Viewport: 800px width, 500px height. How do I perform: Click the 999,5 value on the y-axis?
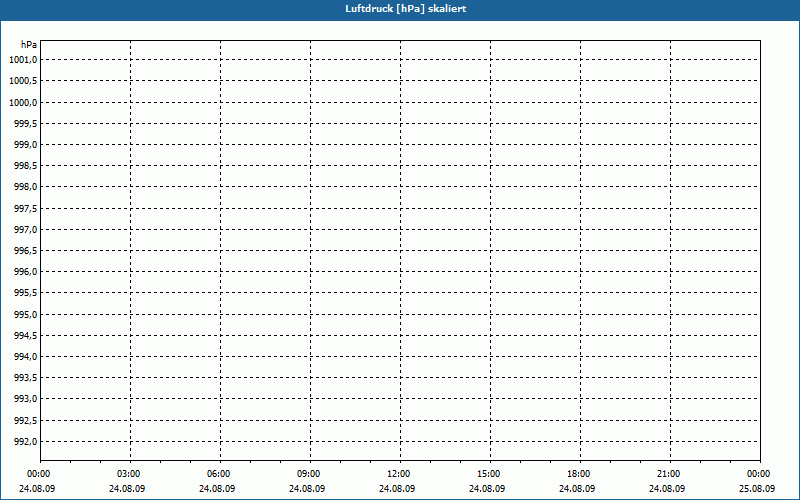click(x=25, y=123)
